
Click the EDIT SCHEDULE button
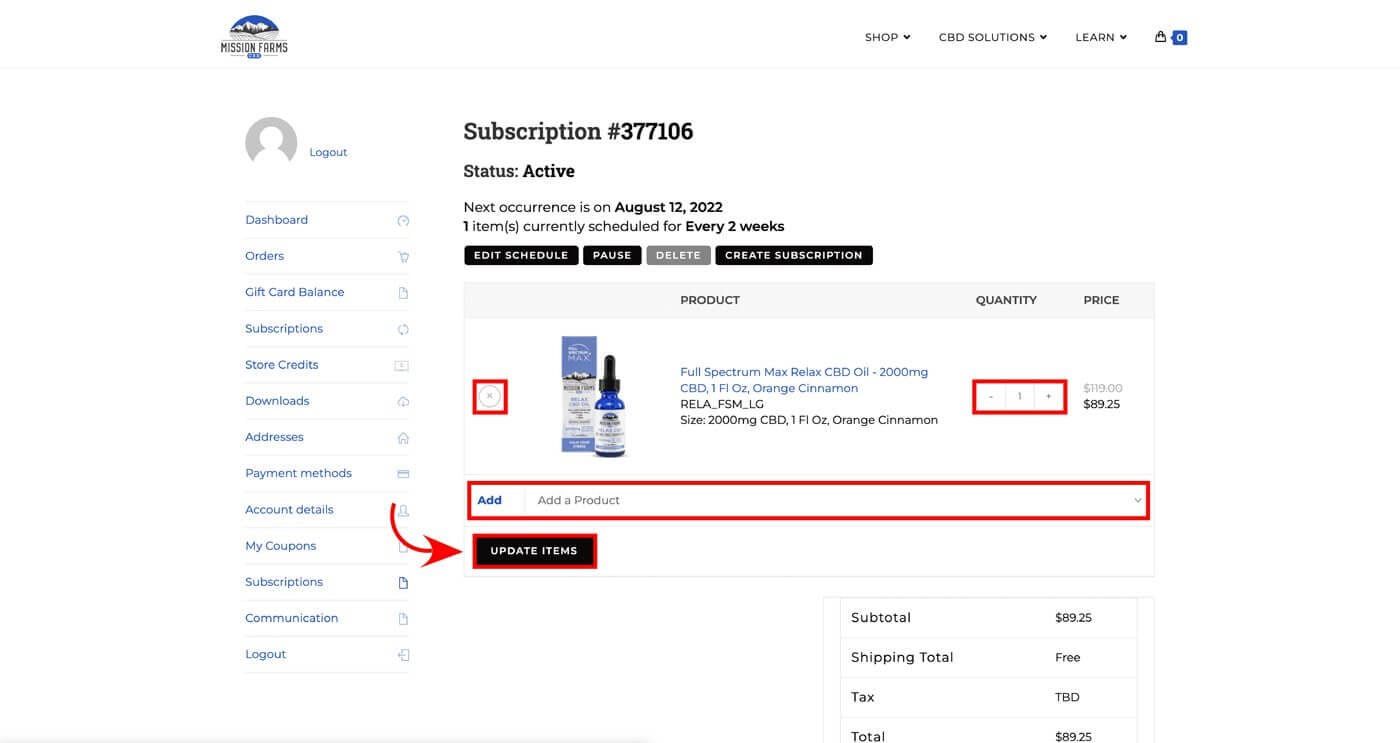point(521,255)
